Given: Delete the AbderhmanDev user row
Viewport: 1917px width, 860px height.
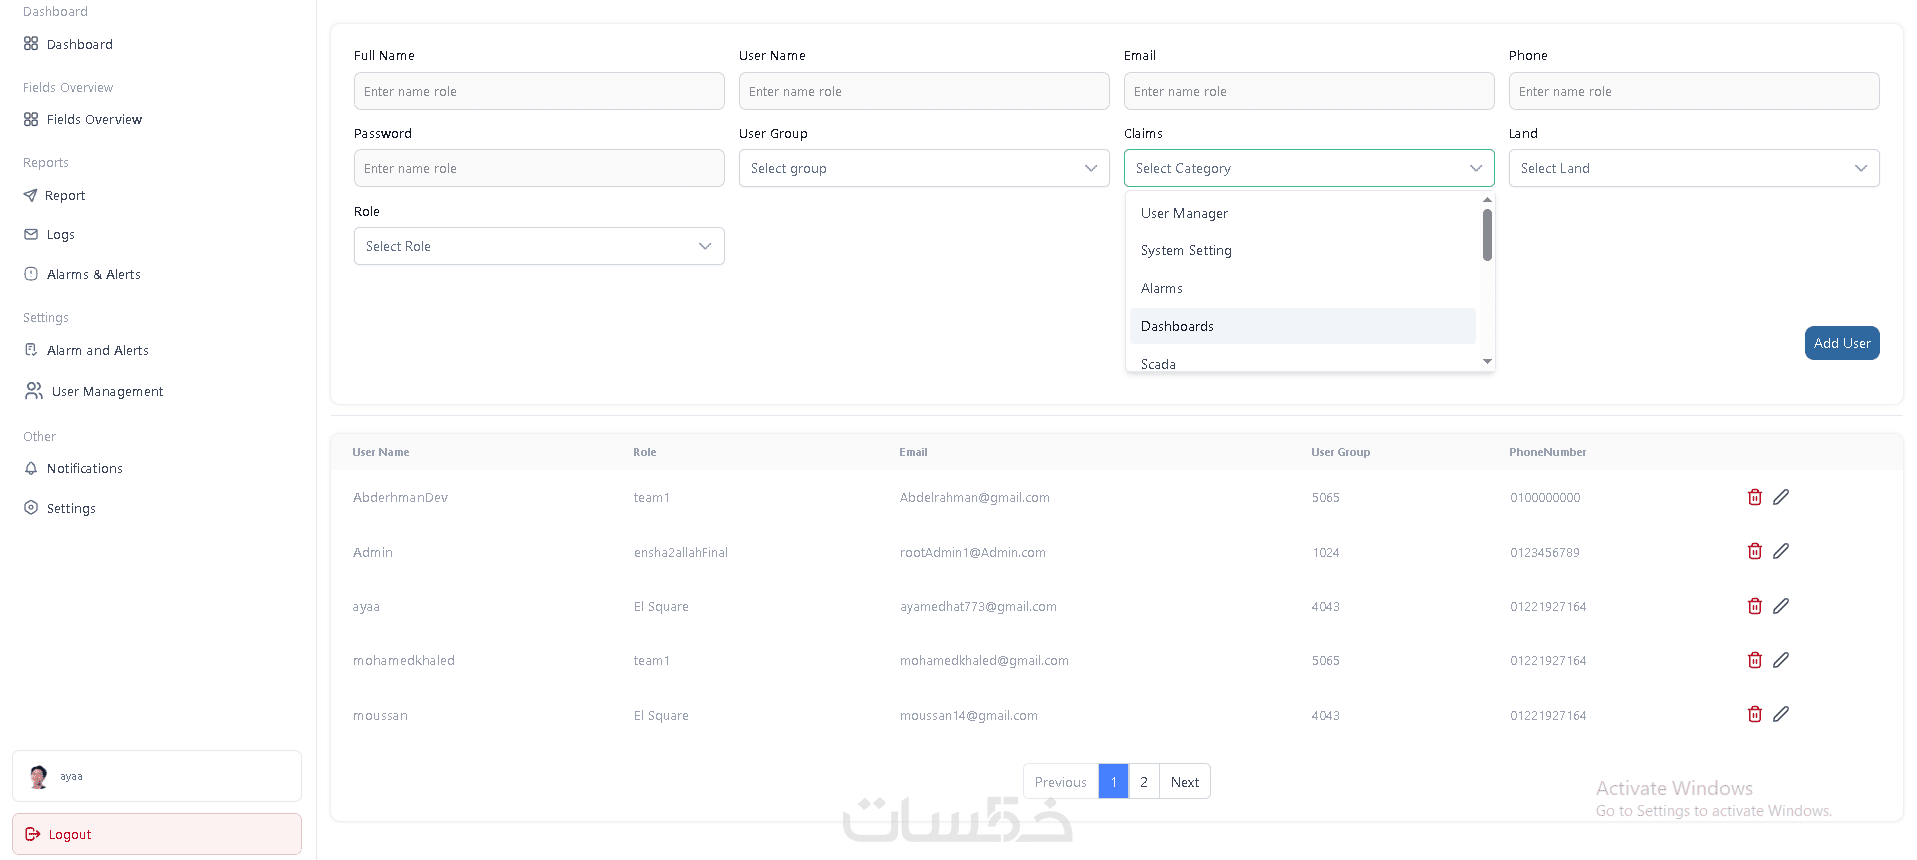Looking at the screenshot, I should [x=1754, y=497].
